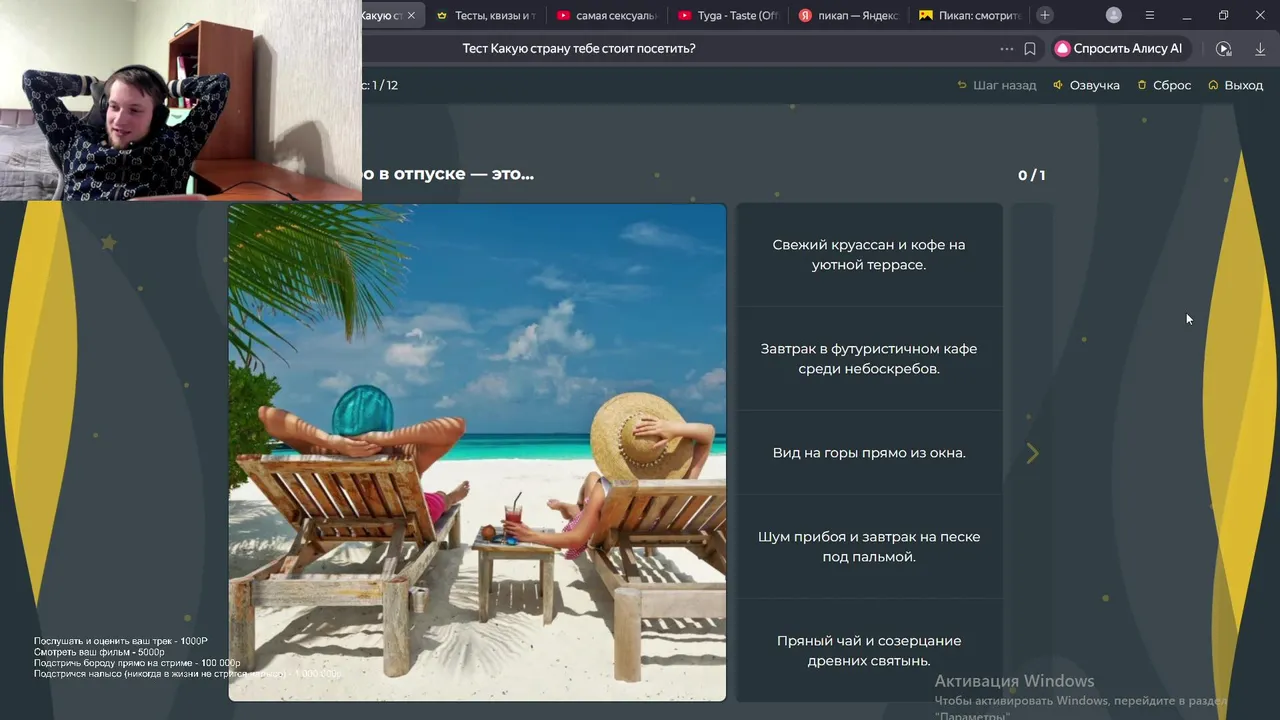Click "Выход" to exit the quiz

point(1236,85)
